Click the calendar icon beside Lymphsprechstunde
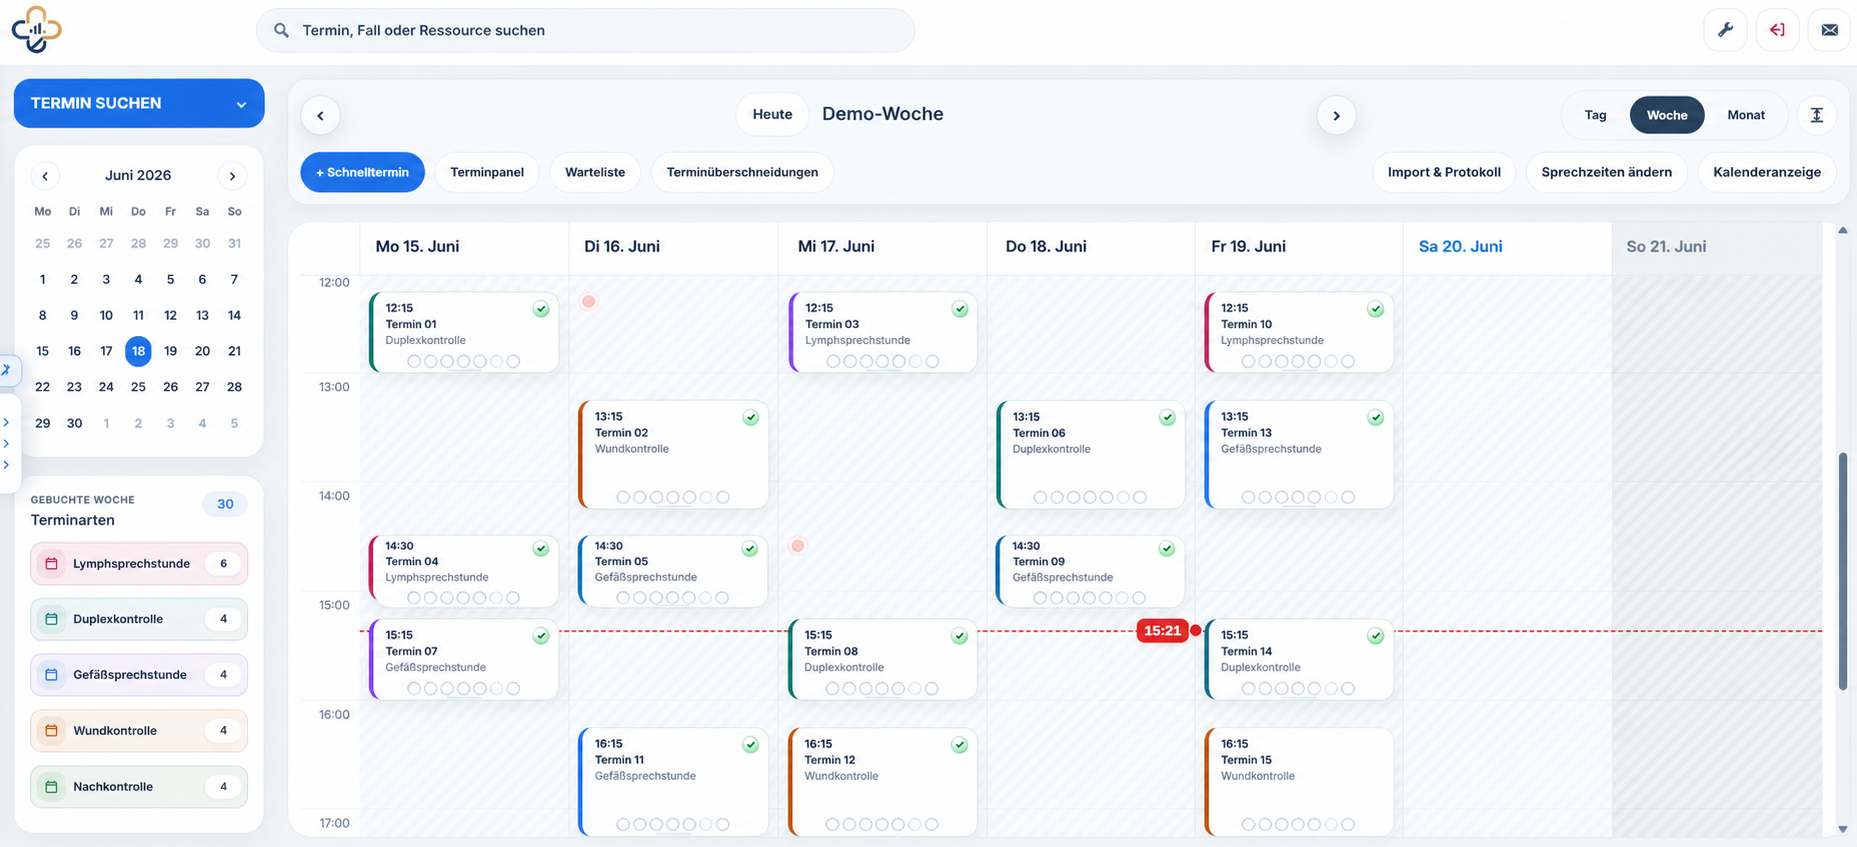The height and width of the screenshot is (847, 1857). pyautogui.click(x=52, y=564)
